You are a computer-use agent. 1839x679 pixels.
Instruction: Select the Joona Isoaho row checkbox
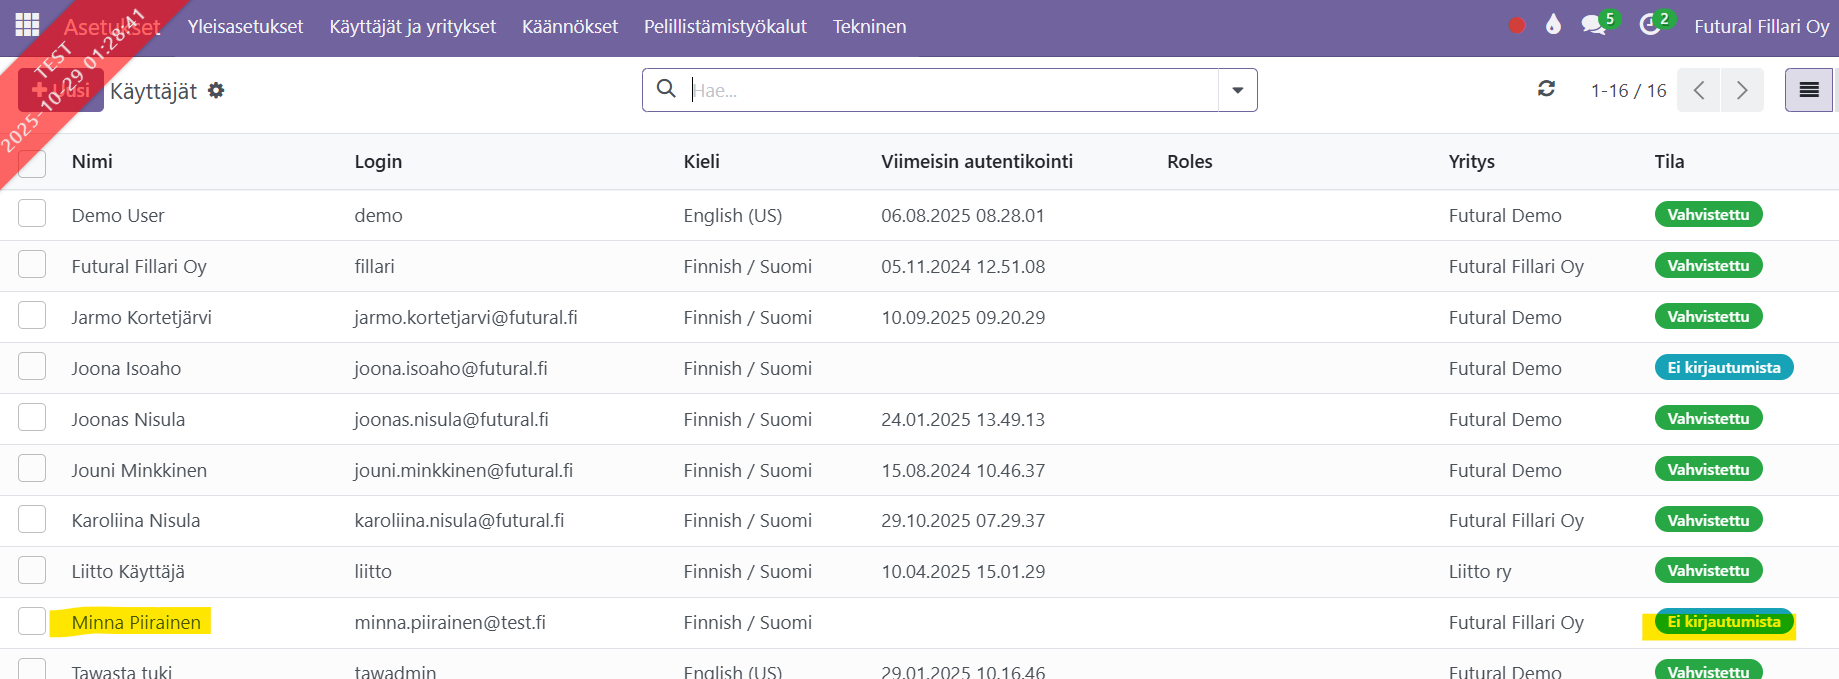click(x=32, y=367)
